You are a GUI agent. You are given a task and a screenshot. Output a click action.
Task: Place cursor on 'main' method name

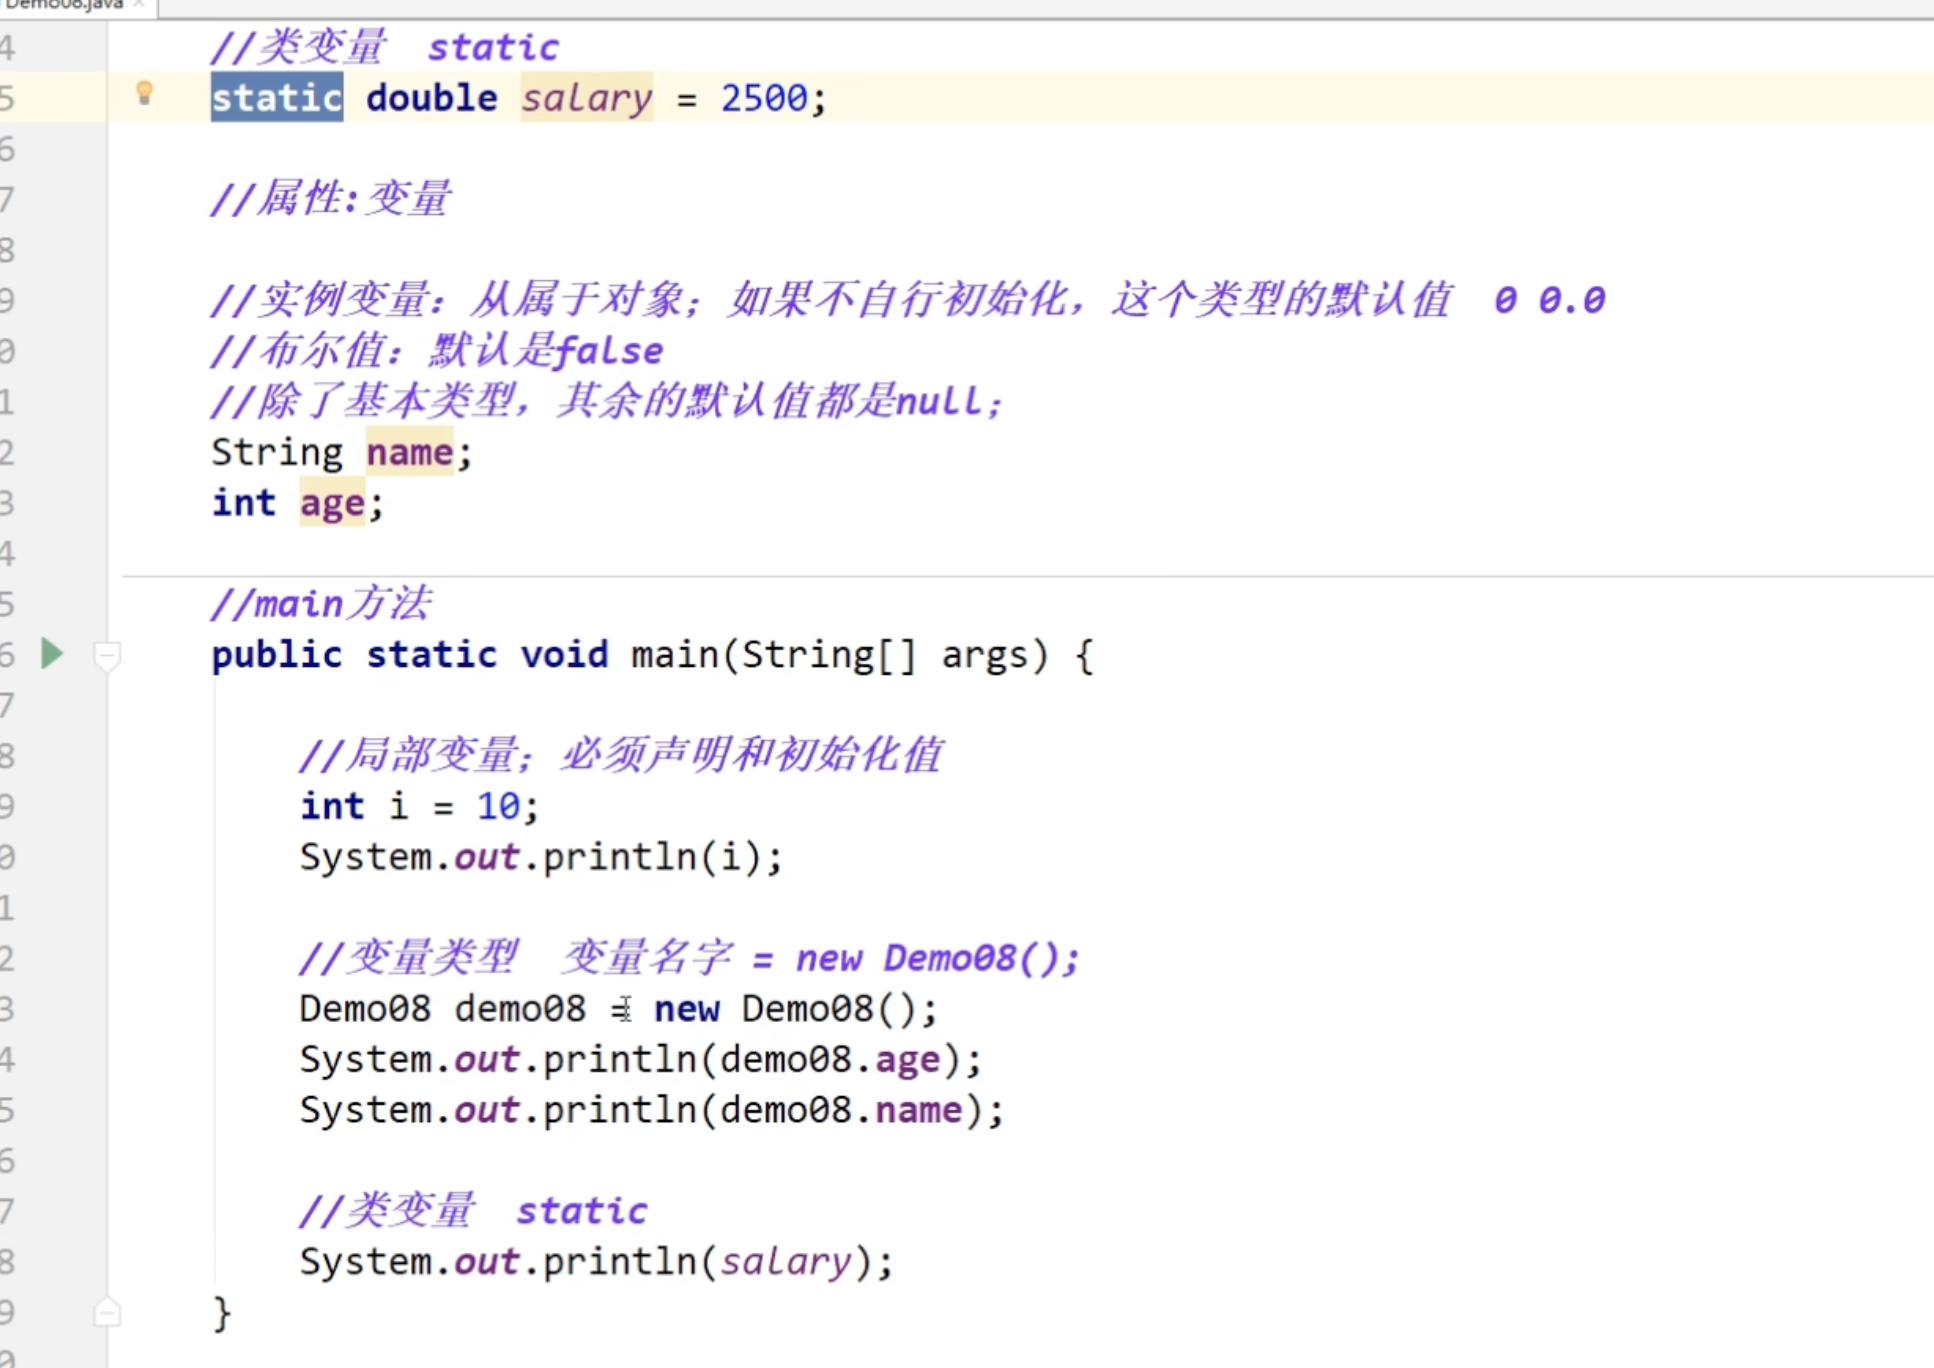click(674, 655)
